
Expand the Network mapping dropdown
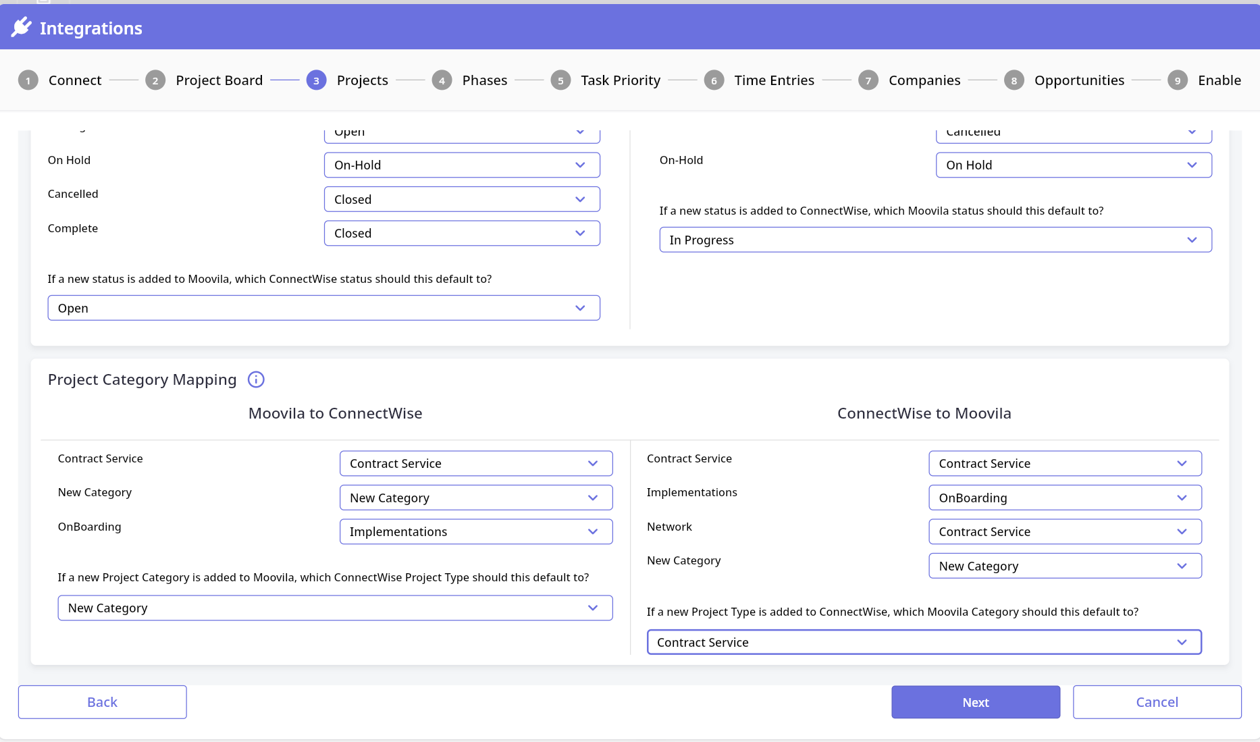tap(1064, 532)
